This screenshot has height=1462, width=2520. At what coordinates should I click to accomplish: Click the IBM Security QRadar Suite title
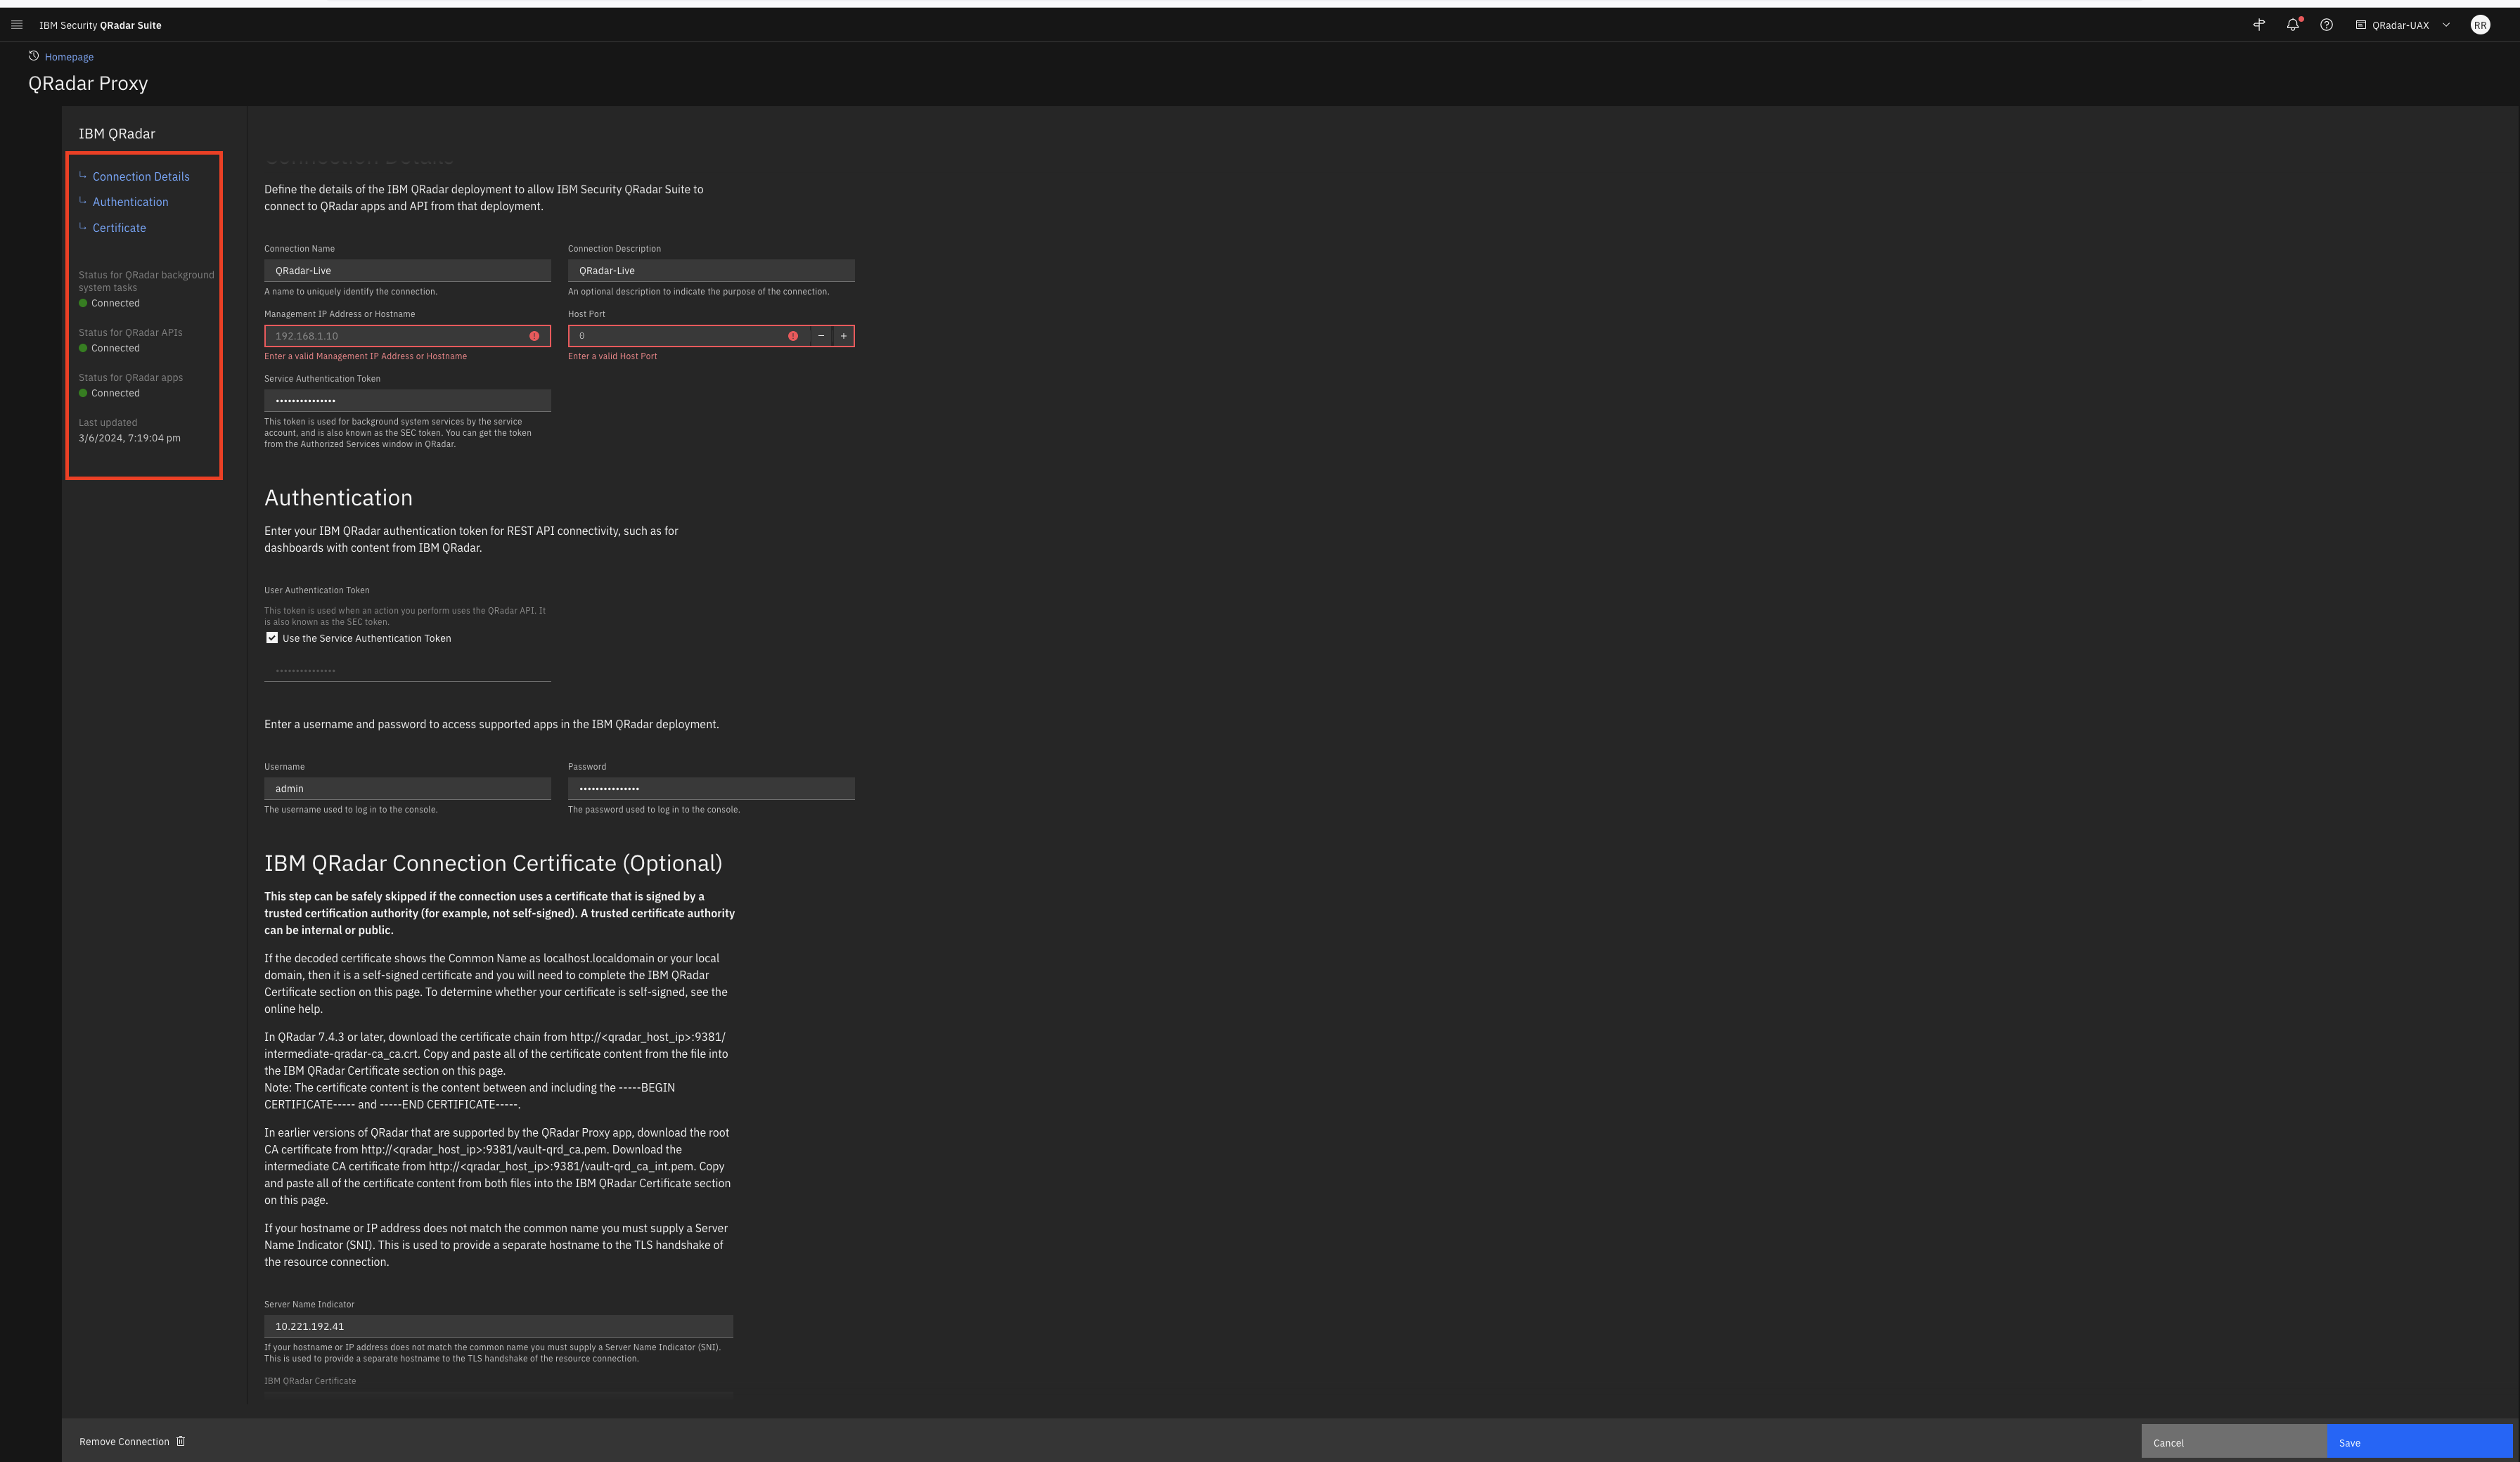pyautogui.click(x=100, y=25)
